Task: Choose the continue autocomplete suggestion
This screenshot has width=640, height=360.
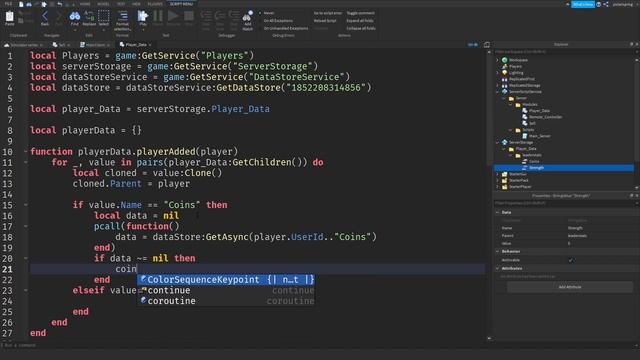Action: pyautogui.click(x=226, y=290)
